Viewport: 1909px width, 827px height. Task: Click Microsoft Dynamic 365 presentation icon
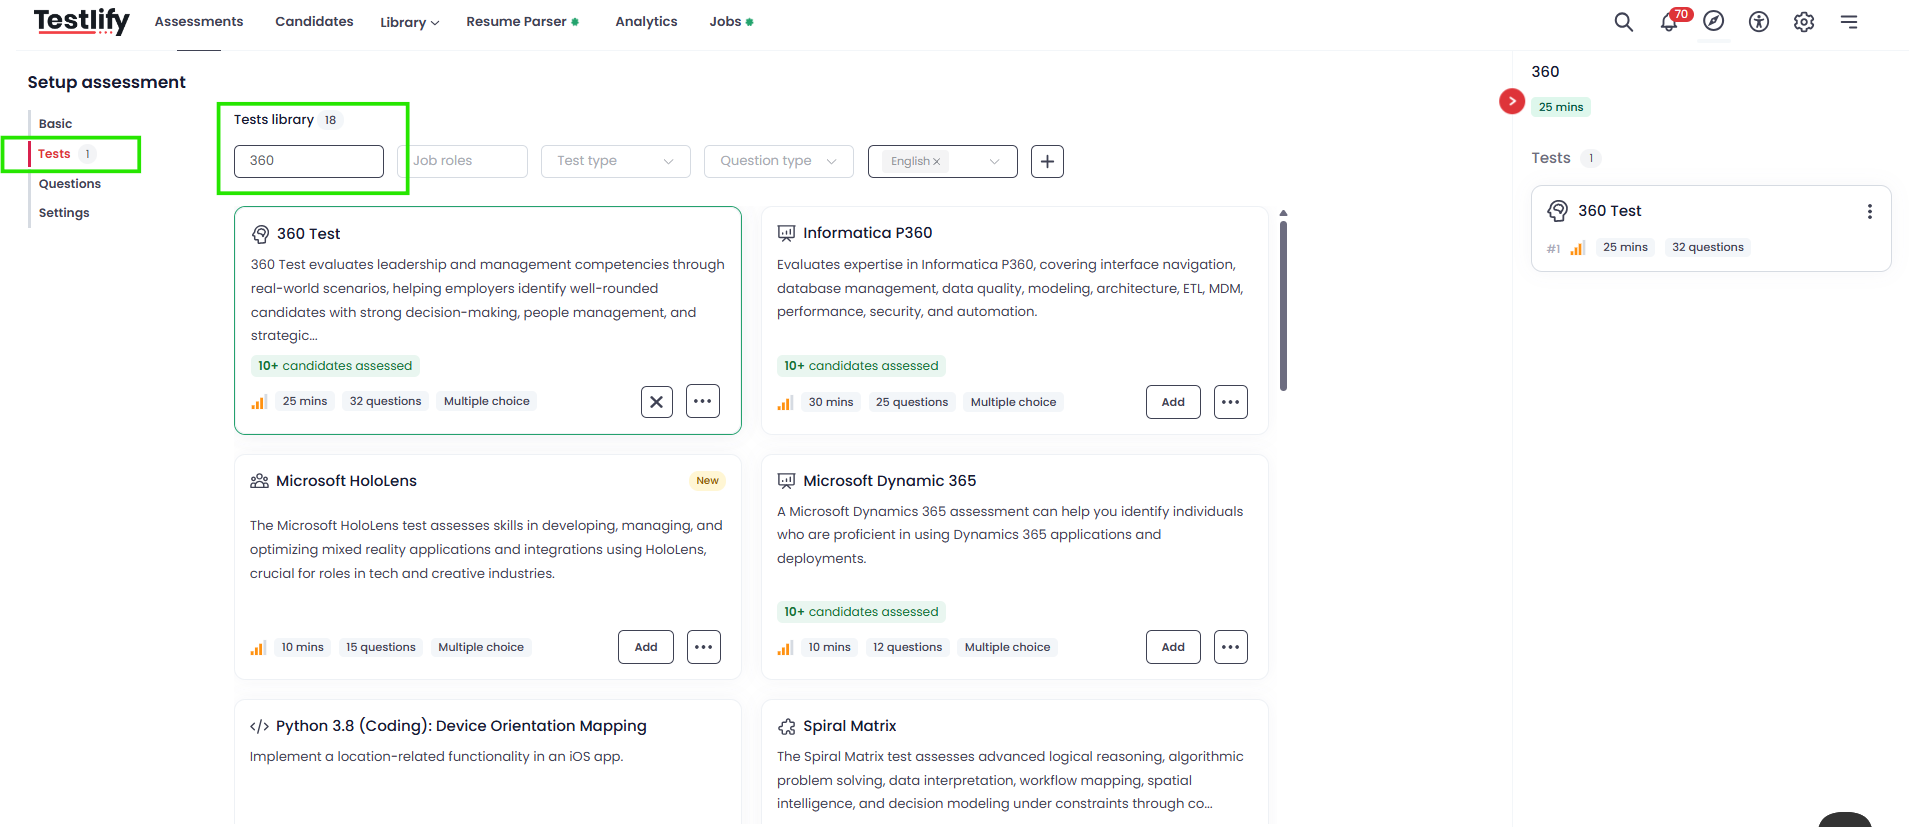pyautogui.click(x=787, y=481)
